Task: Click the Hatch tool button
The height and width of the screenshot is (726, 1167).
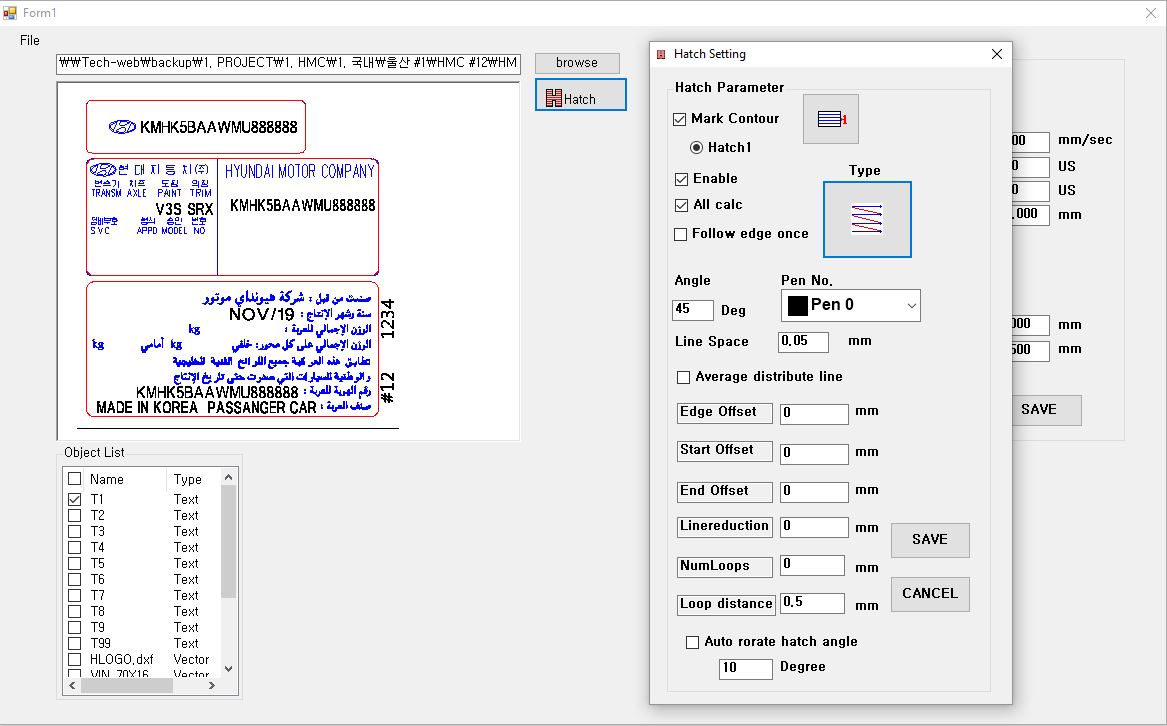Action: click(580, 95)
